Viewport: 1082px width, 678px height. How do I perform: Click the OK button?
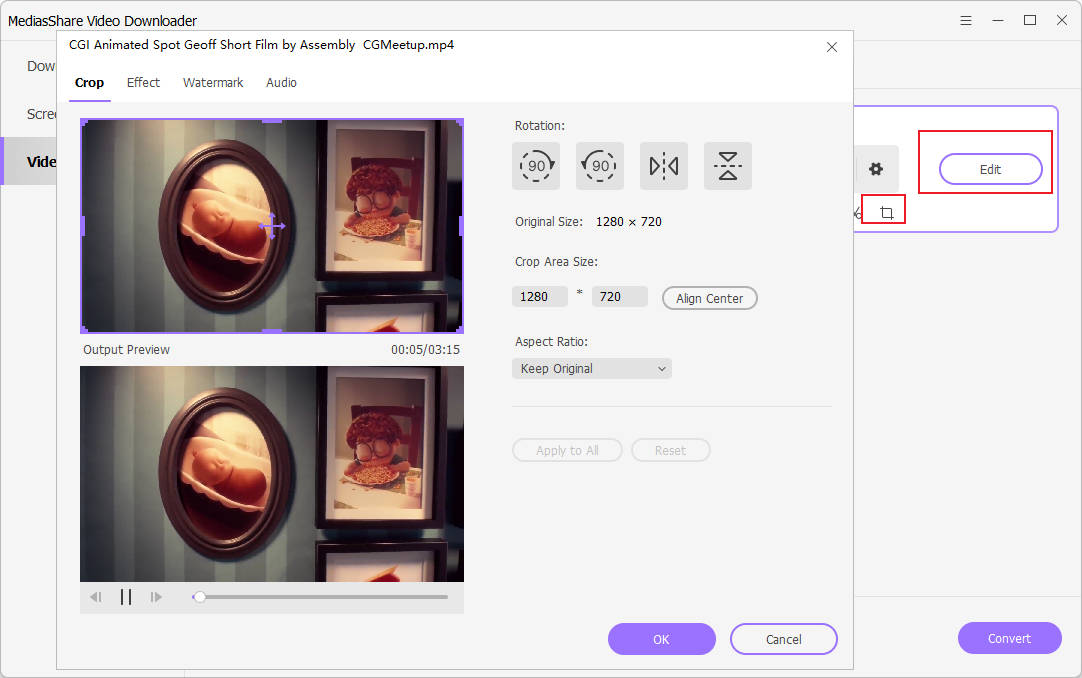(661, 639)
